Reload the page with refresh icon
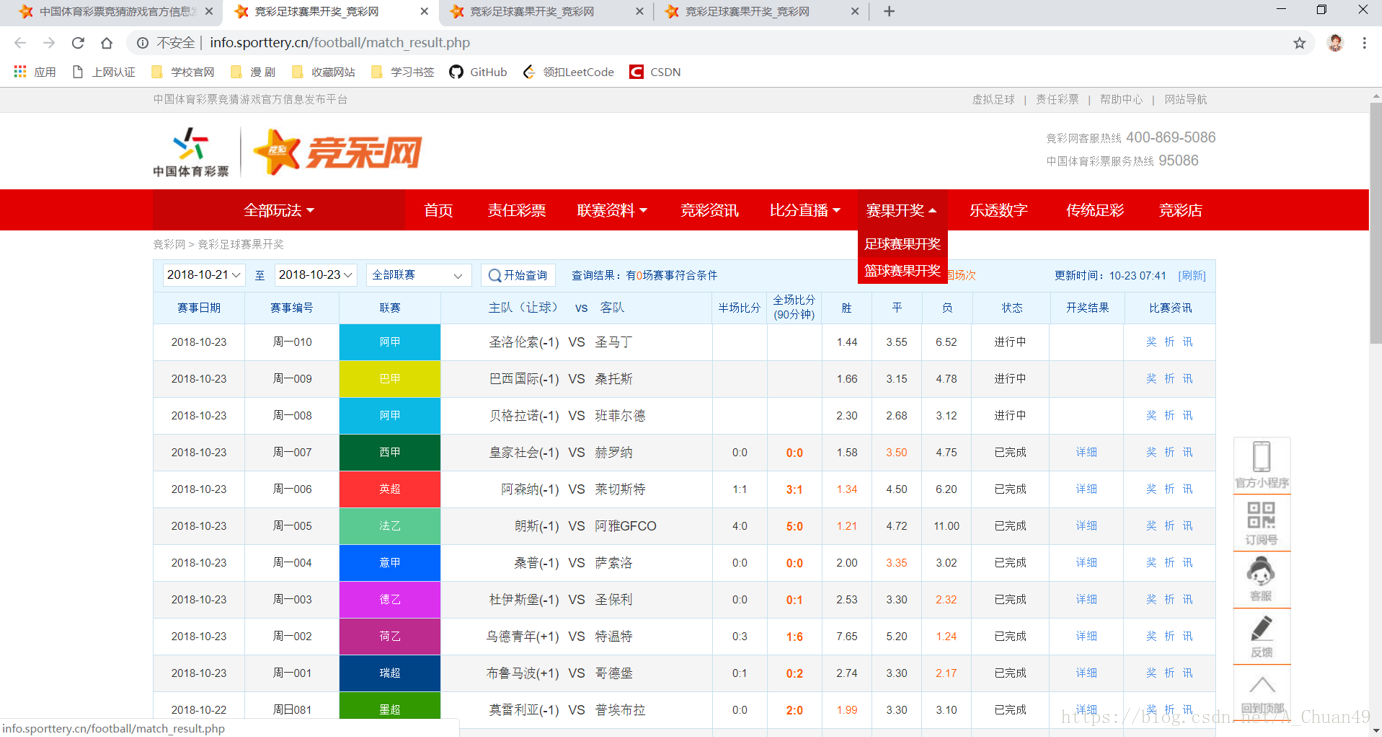The image size is (1382, 737). coord(78,43)
